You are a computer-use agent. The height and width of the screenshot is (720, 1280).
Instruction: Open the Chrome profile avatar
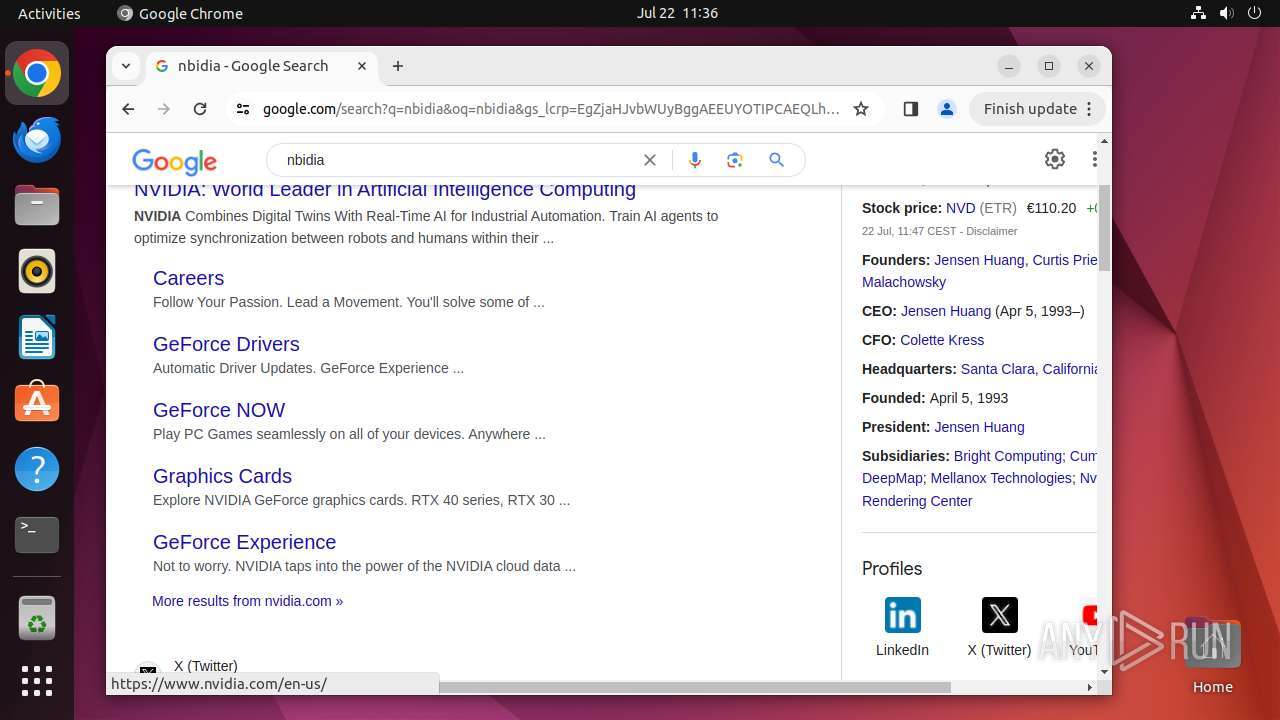click(x=947, y=109)
